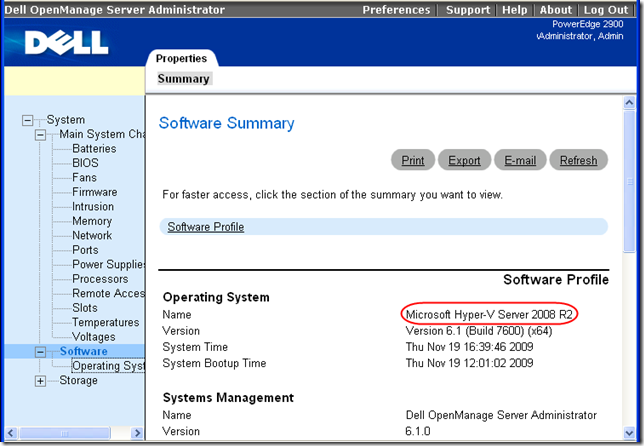Open Slots in the tree
This screenshot has width=644, height=446.
pyautogui.click(x=85, y=308)
